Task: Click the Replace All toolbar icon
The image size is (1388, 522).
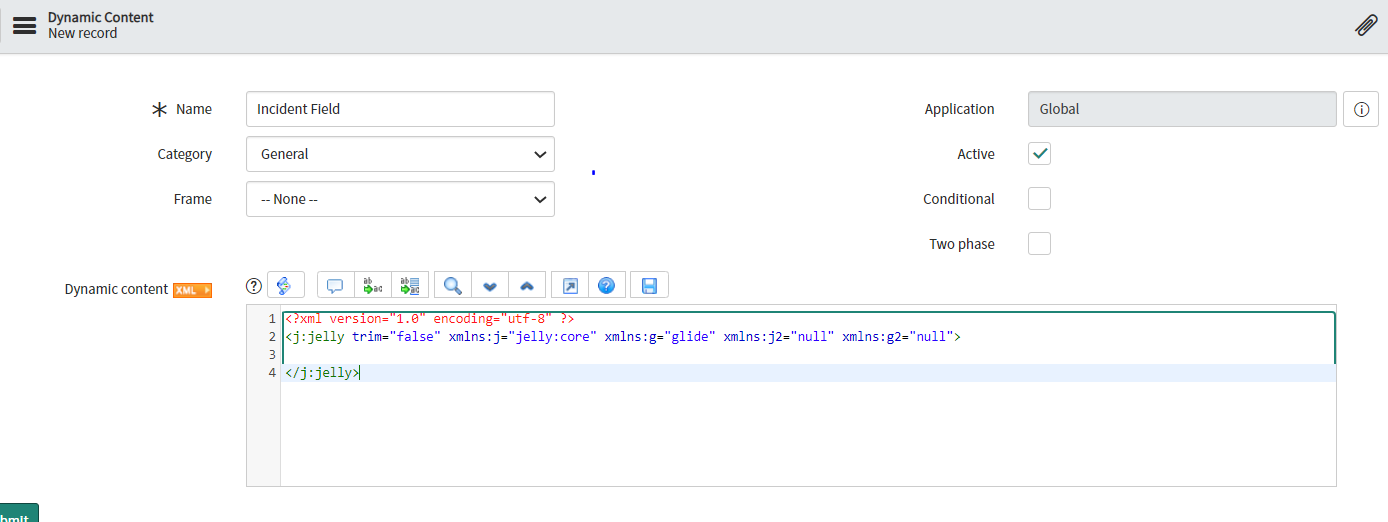Action: click(x=410, y=286)
